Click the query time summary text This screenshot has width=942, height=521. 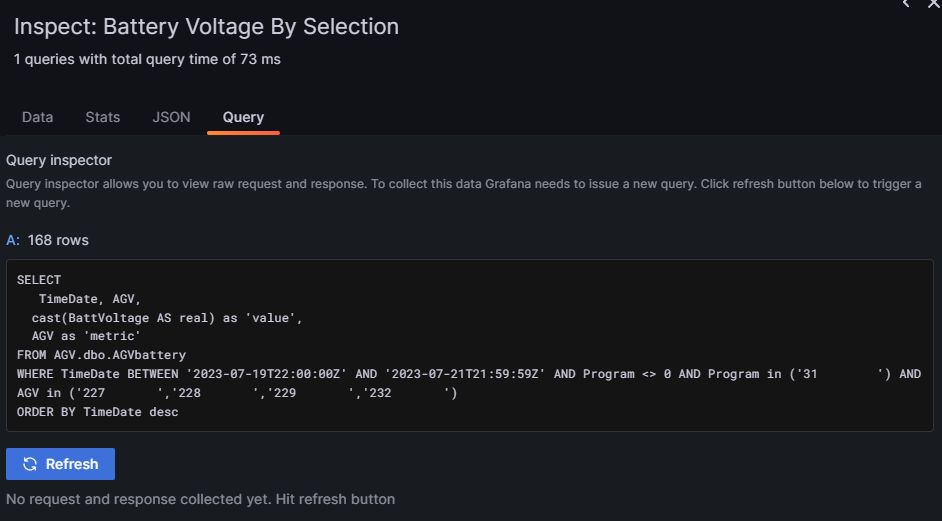pos(147,59)
